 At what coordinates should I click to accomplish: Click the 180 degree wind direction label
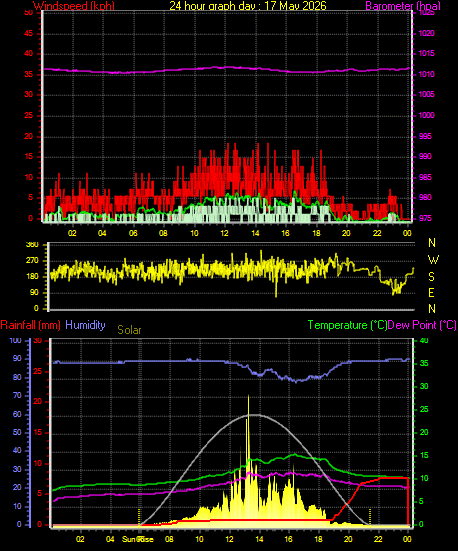pyautogui.click(x=32, y=277)
